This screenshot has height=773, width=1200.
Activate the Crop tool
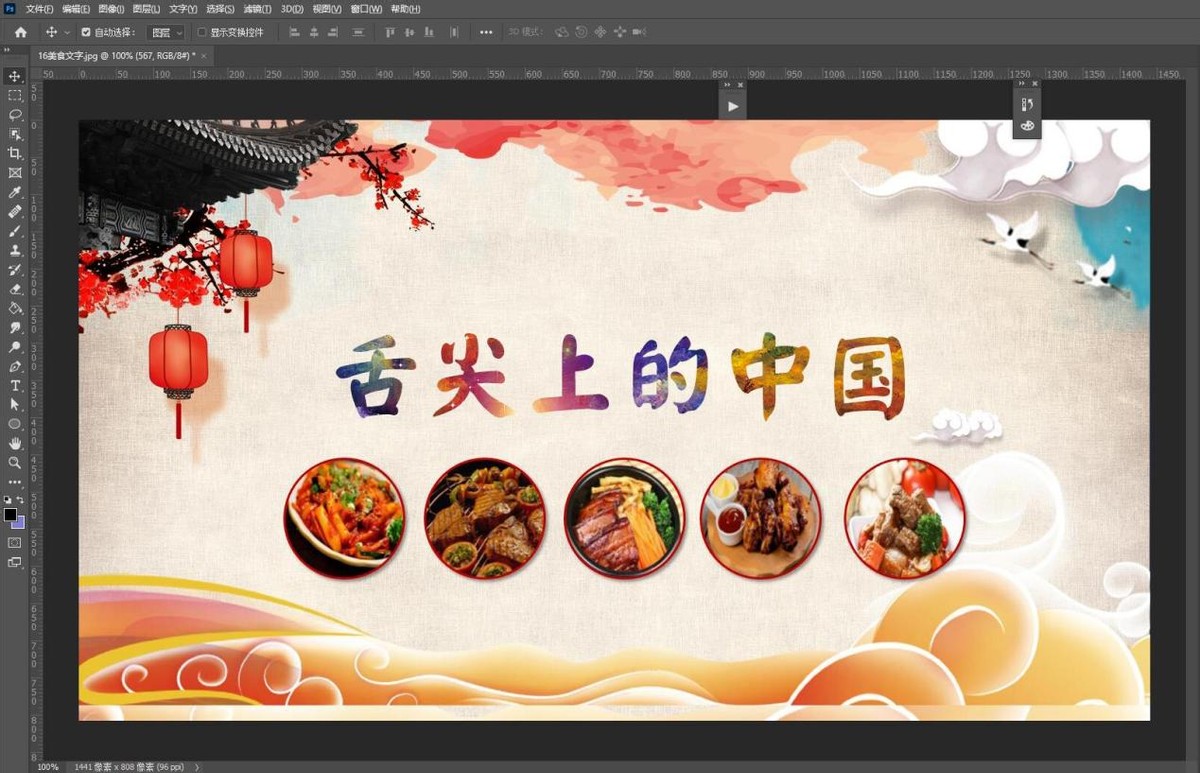(x=14, y=153)
